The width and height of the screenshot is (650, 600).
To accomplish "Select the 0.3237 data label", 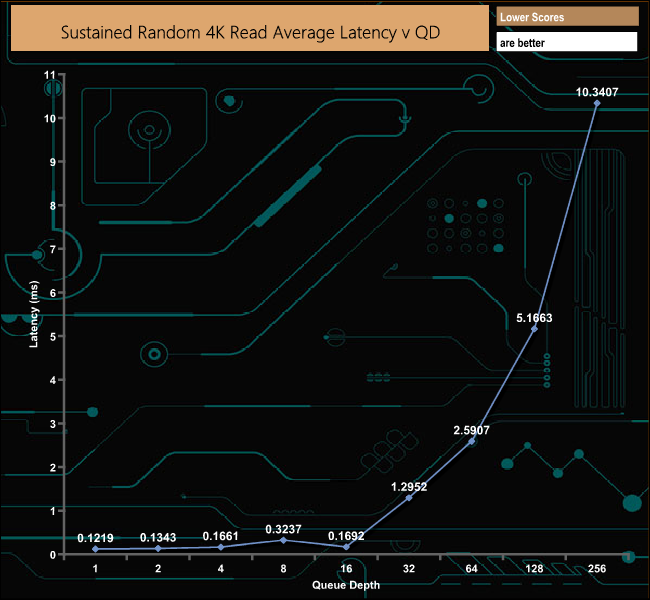I will click(x=283, y=530).
